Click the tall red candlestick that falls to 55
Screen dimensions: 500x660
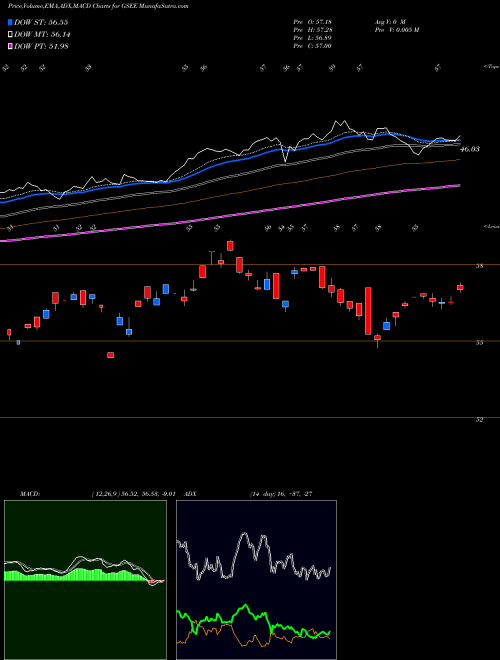(368, 311)
